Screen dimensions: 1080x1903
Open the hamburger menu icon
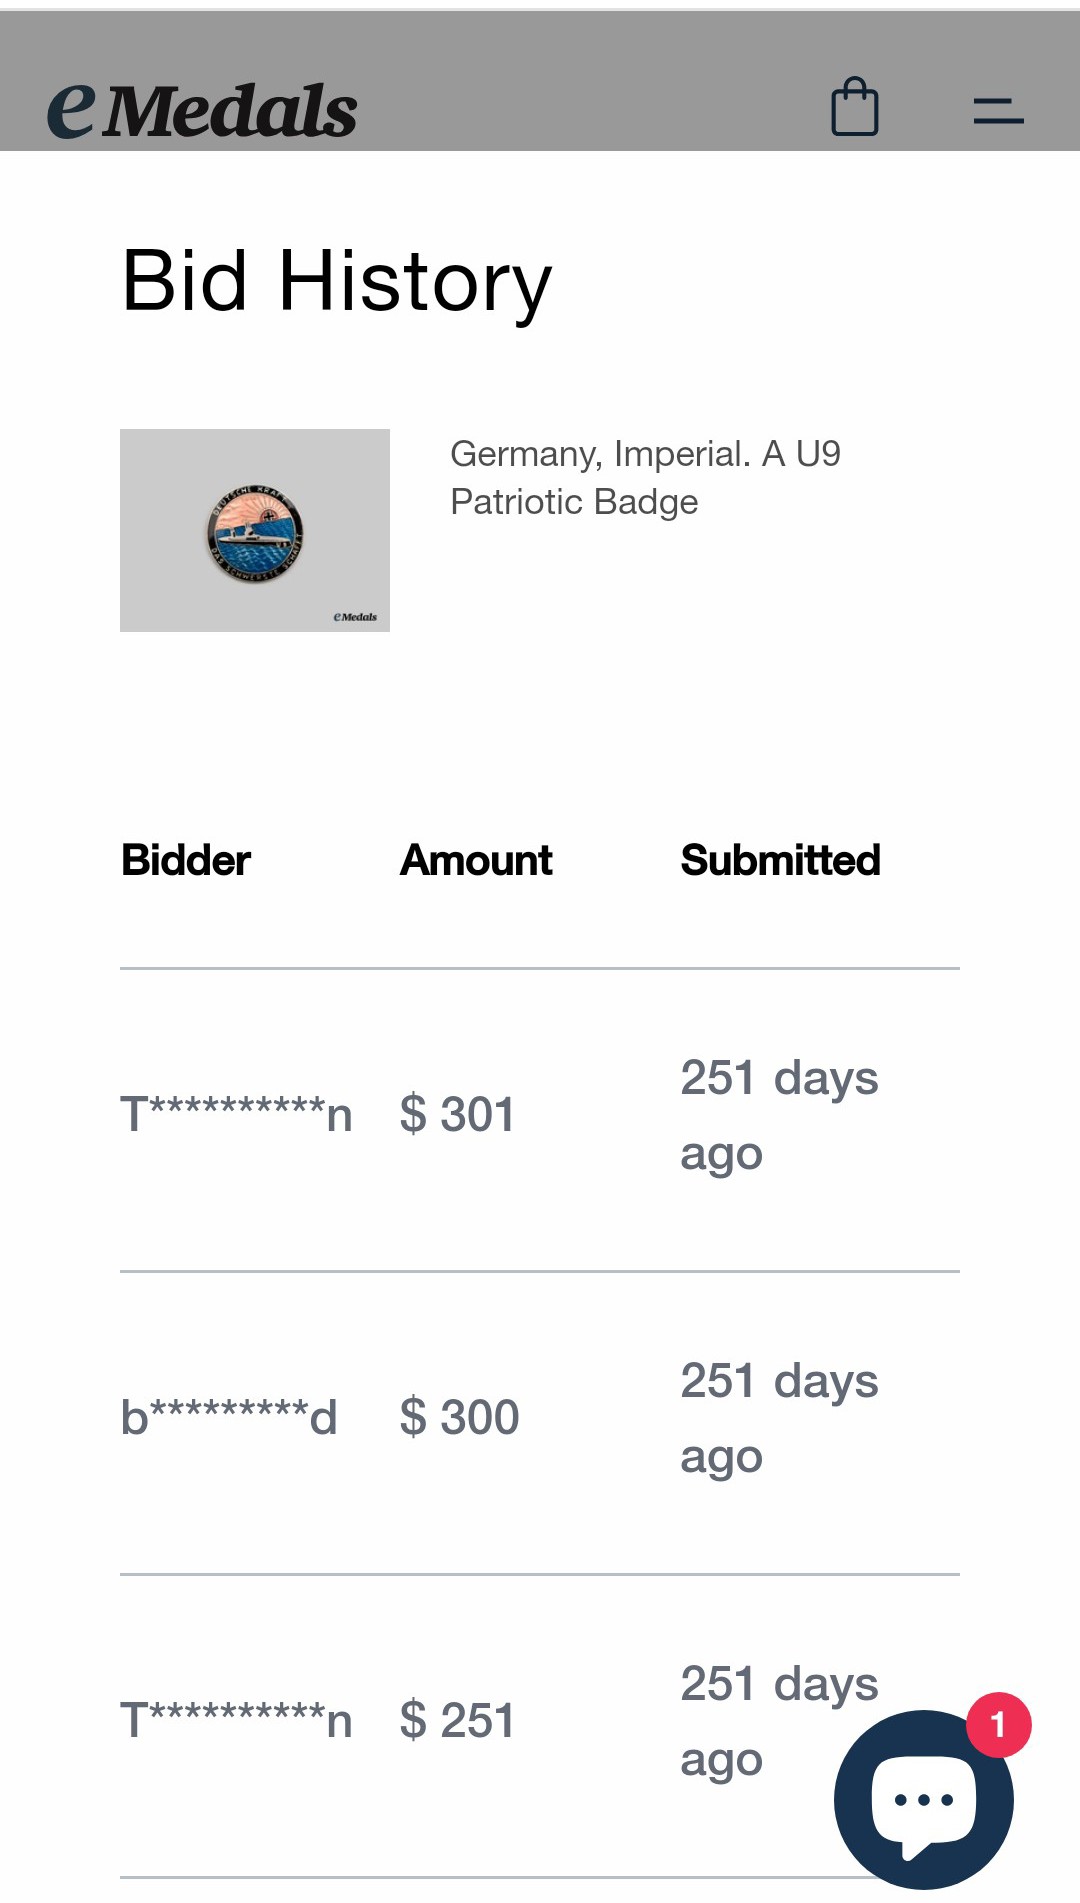(x=998, y=110)
